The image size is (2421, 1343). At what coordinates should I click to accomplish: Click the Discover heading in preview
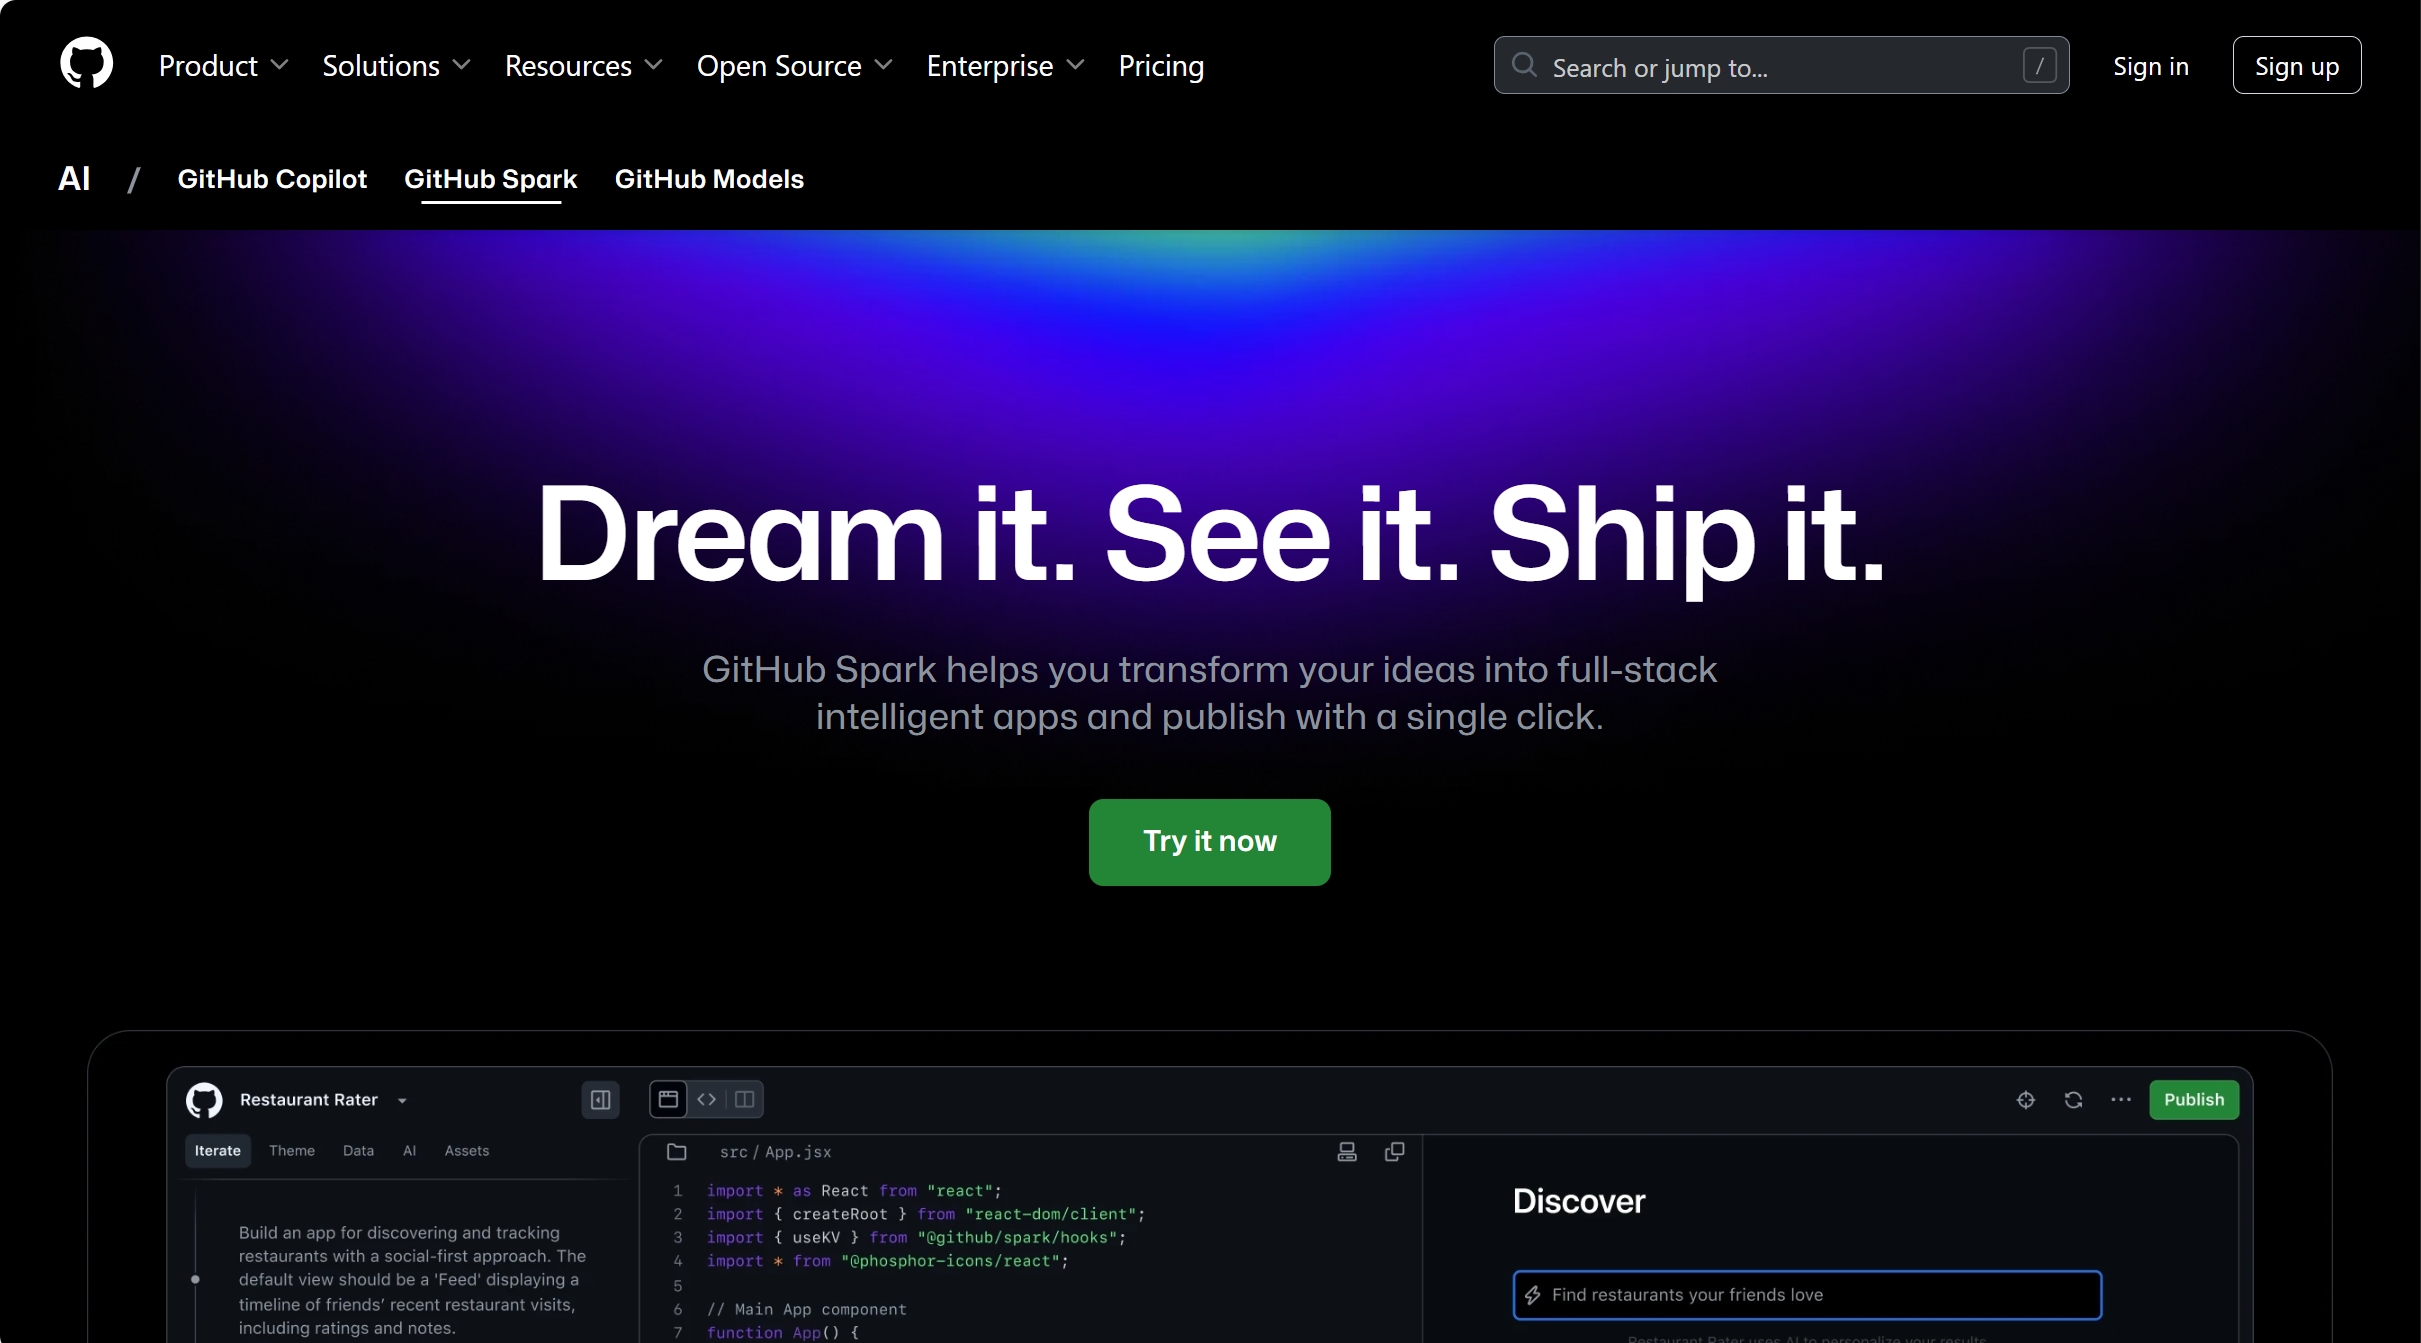click(x=1579, y=1201)
